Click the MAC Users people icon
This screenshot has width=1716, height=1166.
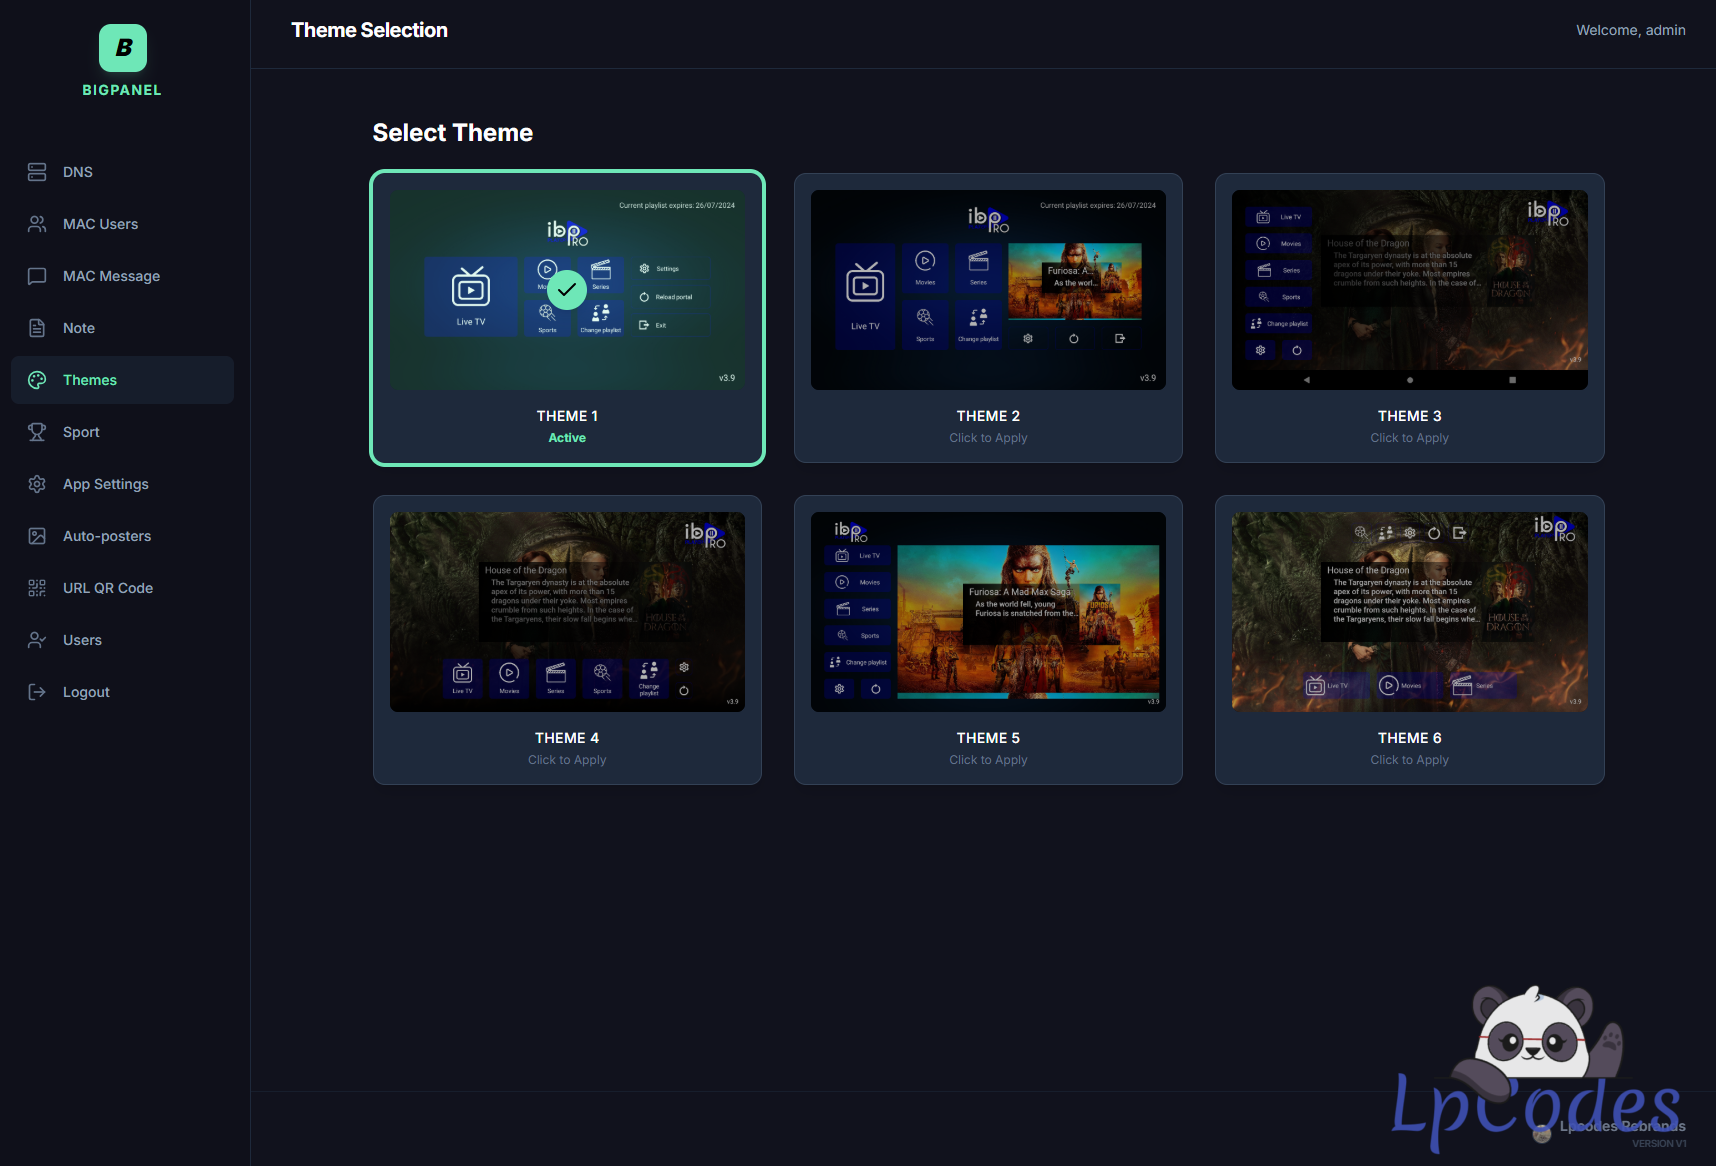[37, 224]
